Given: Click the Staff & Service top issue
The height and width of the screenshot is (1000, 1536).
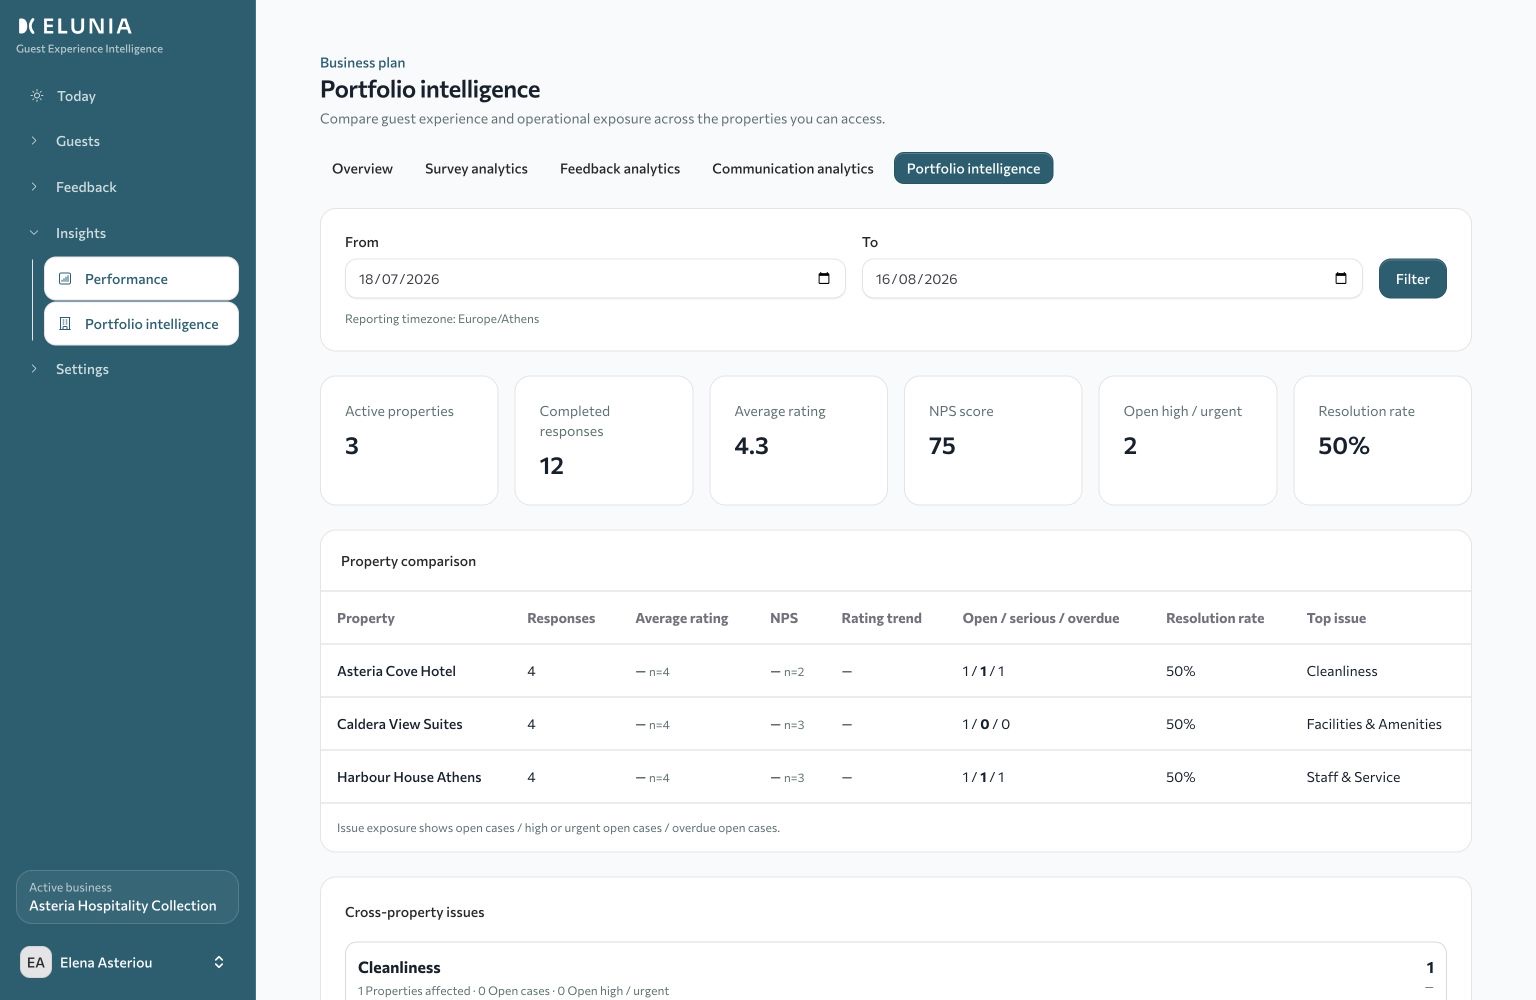Looking at the screenshot, I should 1353,777.
